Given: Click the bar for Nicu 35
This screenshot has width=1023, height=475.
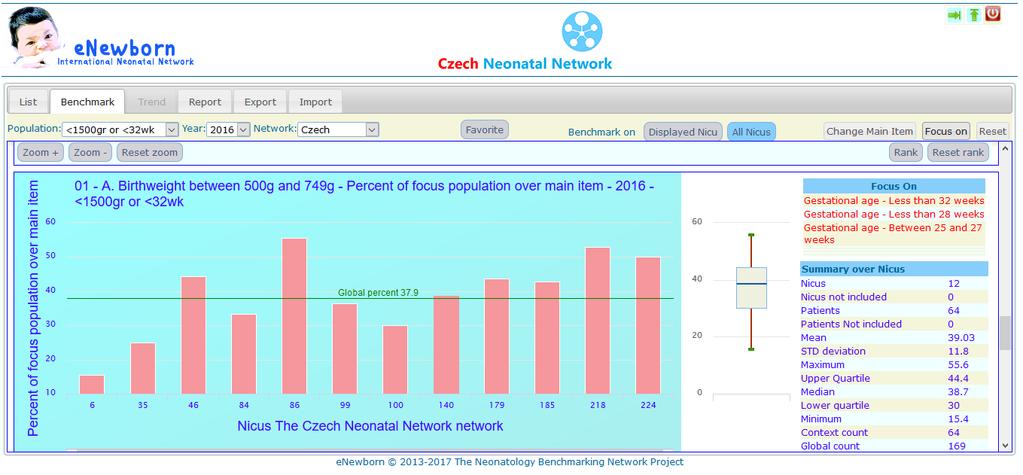Looking at the screenshot, I should [x=143, y=369].
